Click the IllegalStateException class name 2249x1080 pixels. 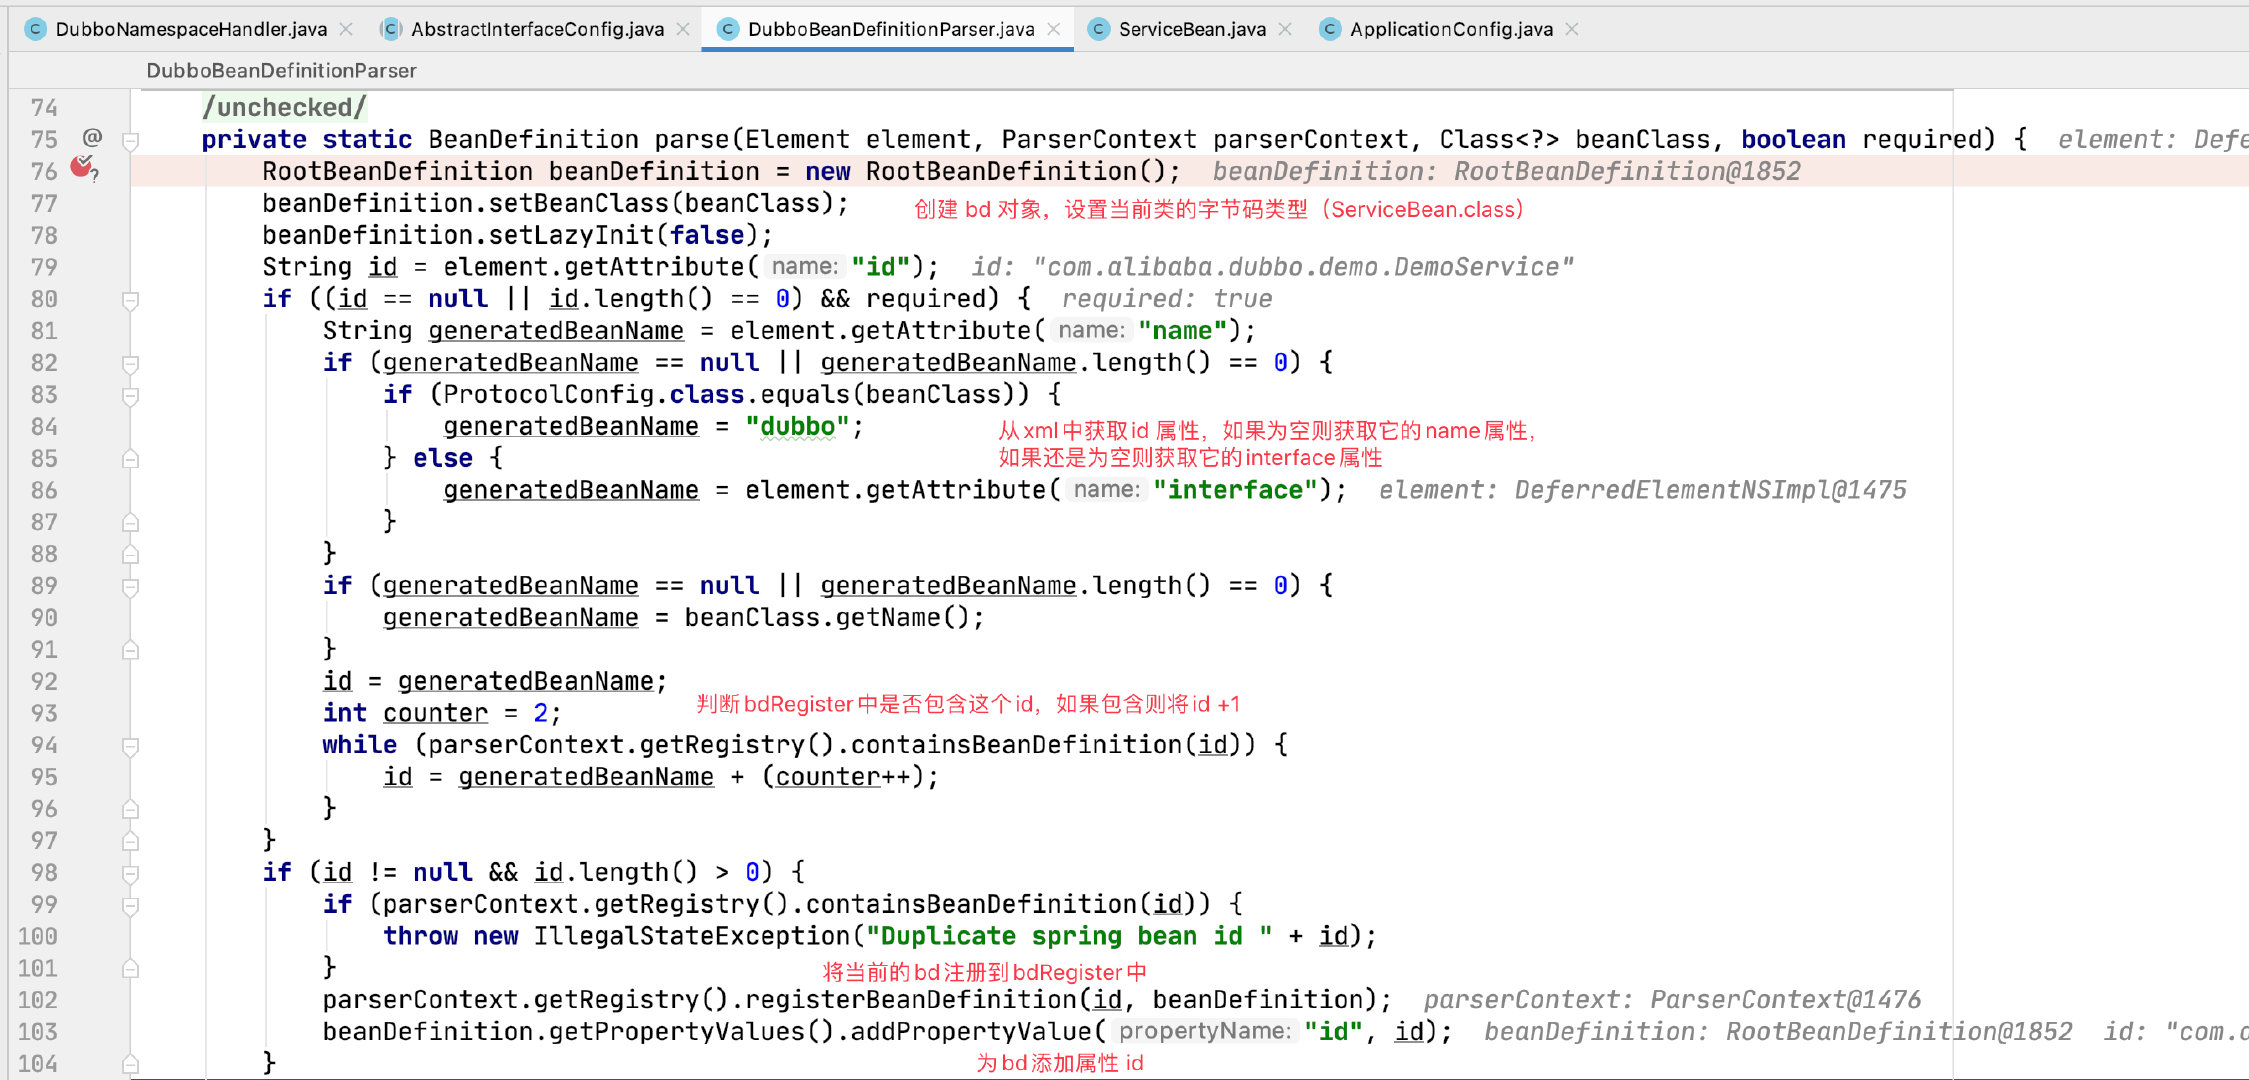[x=691, y=936]
